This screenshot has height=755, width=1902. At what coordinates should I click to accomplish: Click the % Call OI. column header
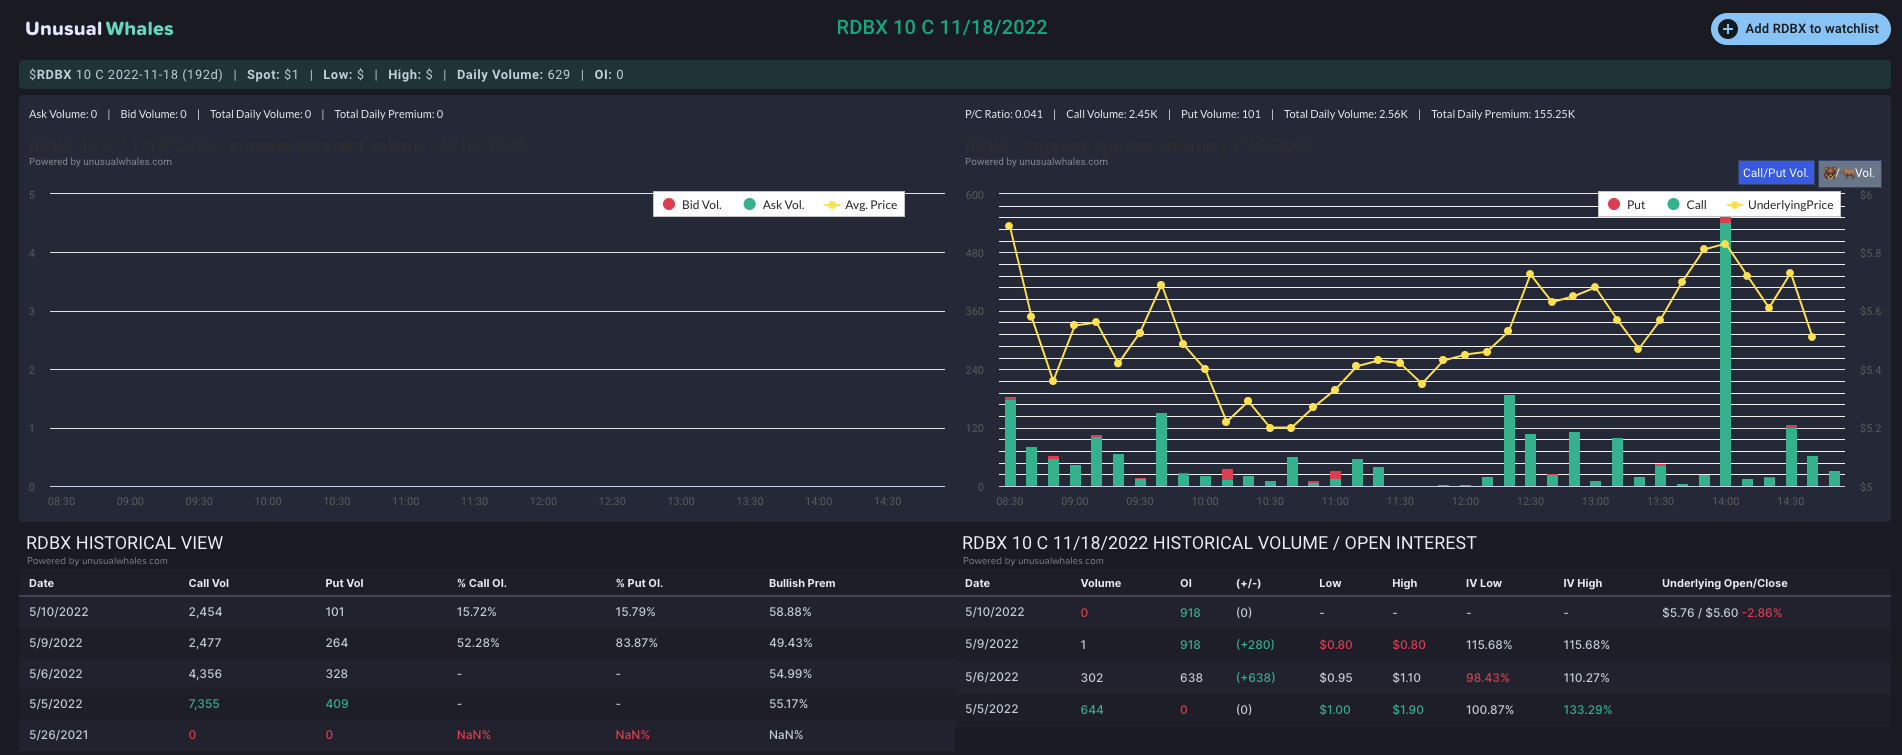click(482, 583)
